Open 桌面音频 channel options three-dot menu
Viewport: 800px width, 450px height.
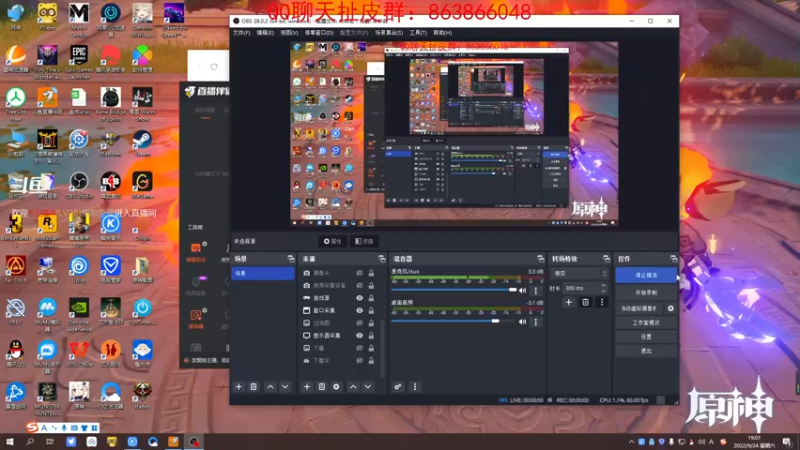pos(536,322)
